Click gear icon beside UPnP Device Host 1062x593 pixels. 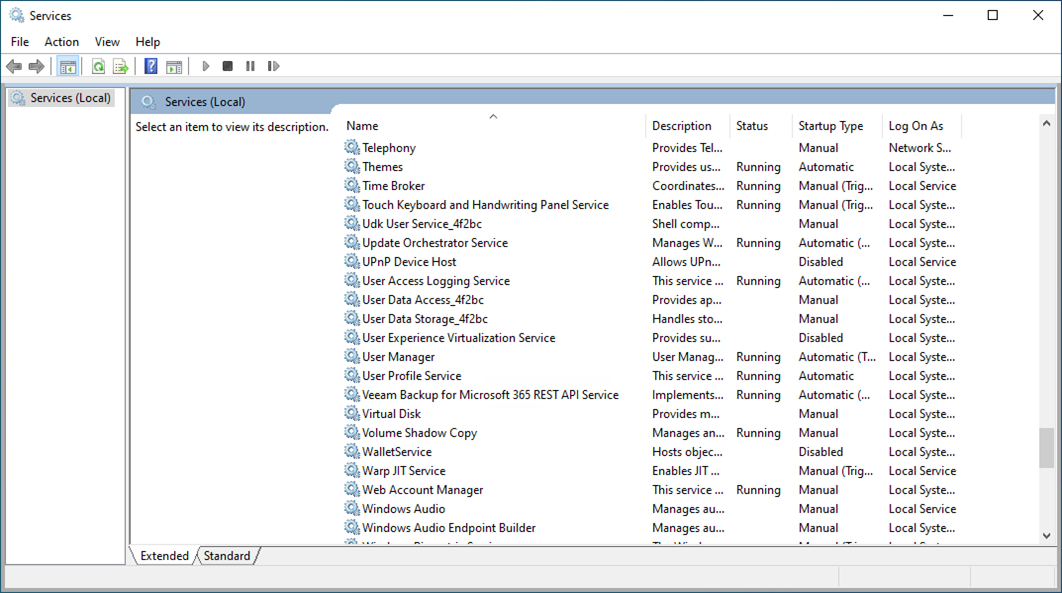pyautogui.click(x=352, y=261)
